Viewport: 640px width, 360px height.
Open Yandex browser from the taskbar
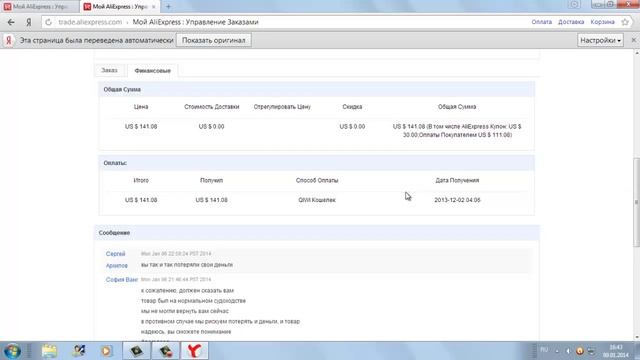click(x=194, y=351)
